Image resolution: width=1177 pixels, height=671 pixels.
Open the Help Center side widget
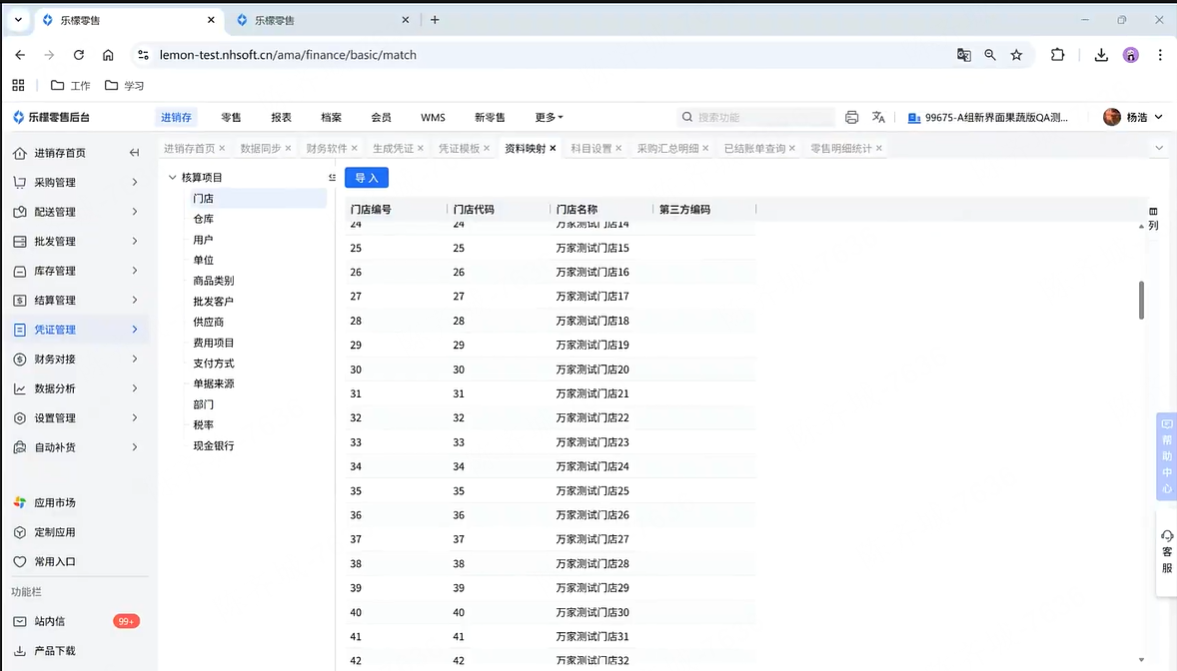point(1166,456)
